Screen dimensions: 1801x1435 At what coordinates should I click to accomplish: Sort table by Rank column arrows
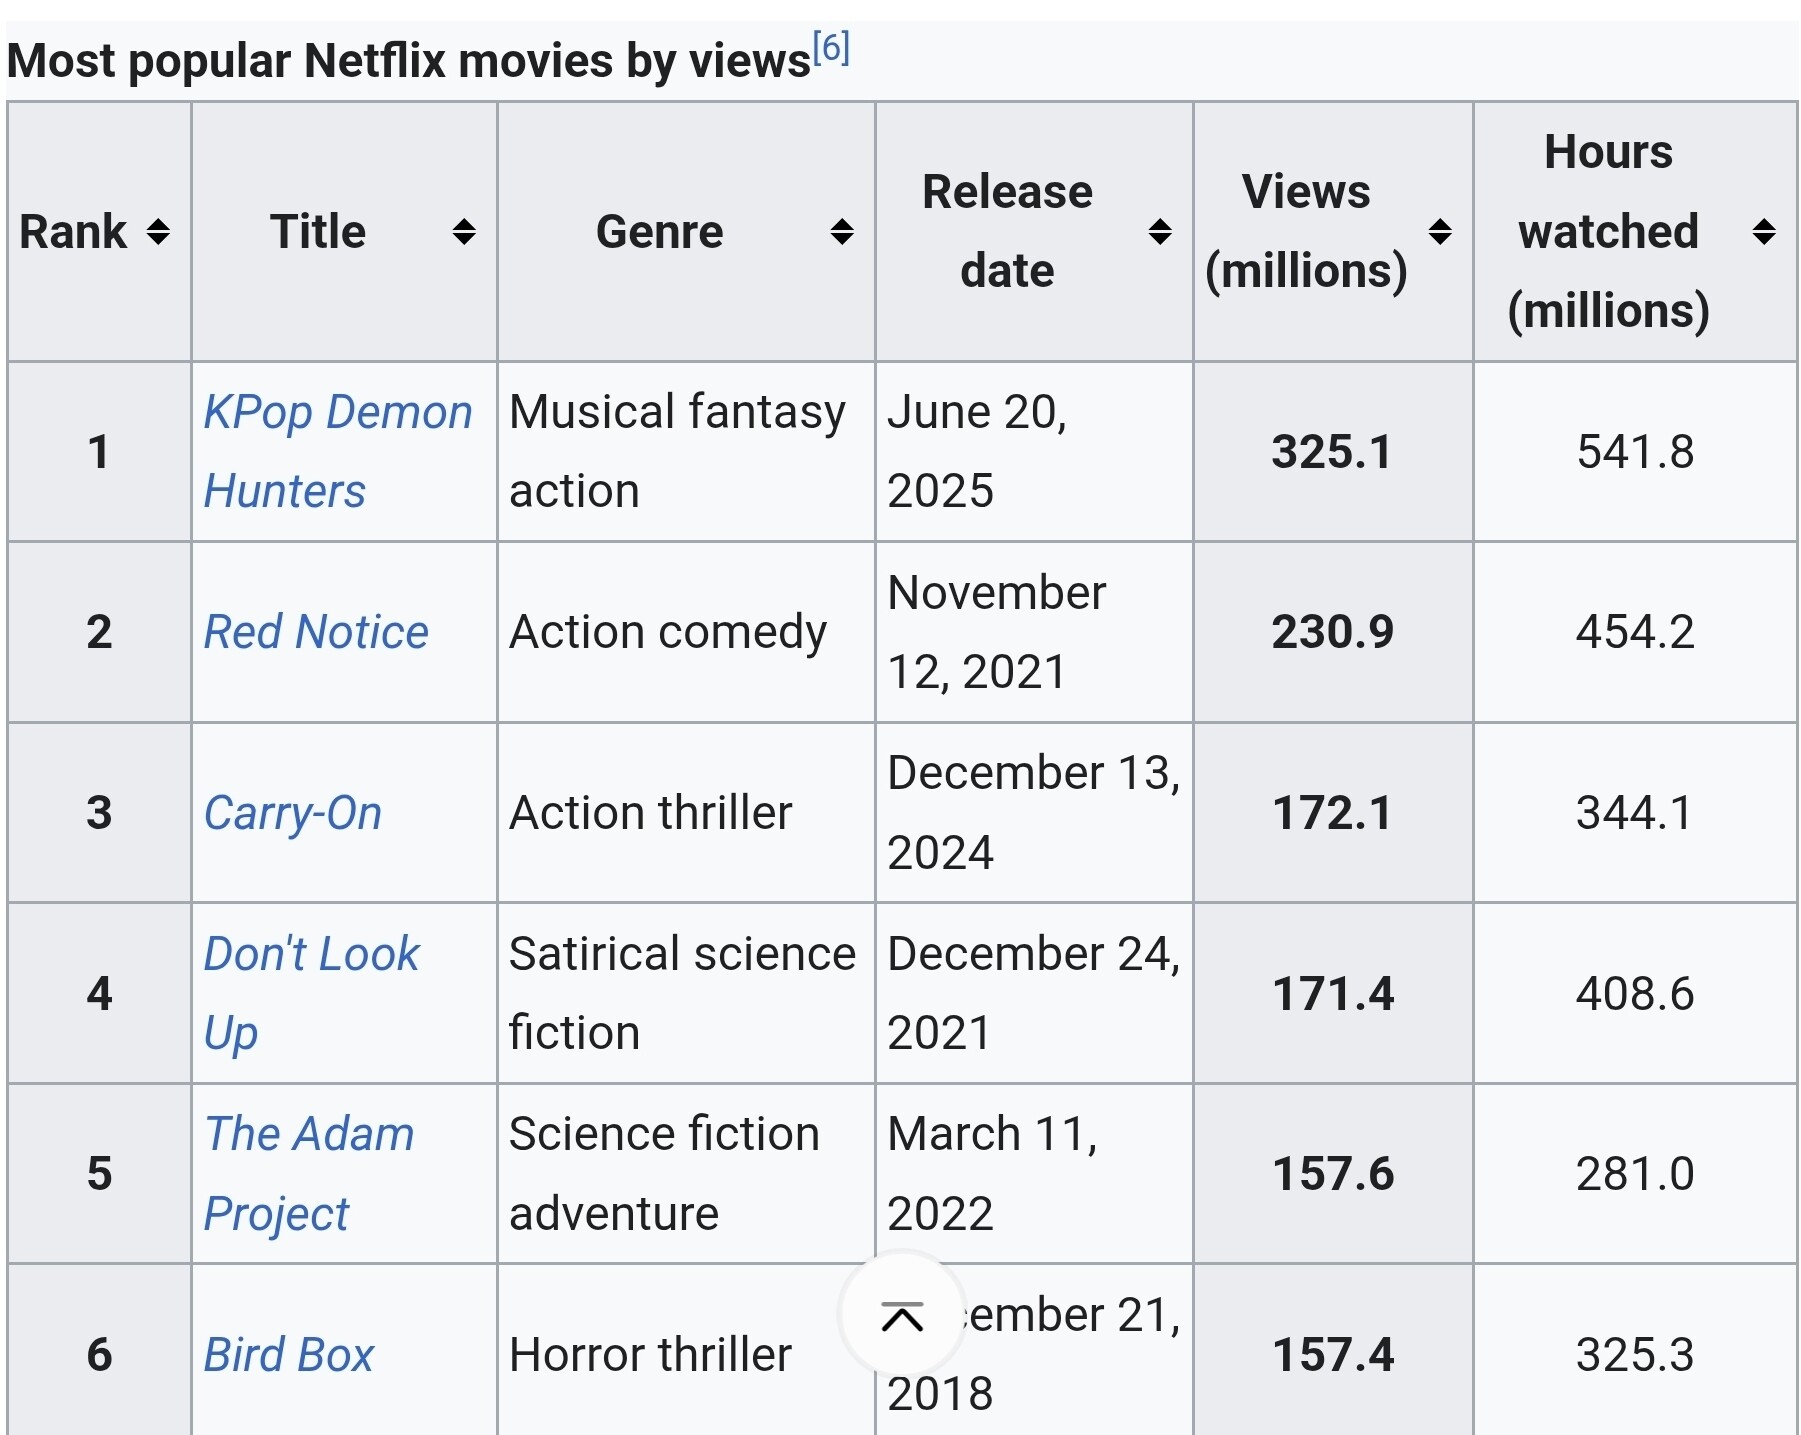158,232
